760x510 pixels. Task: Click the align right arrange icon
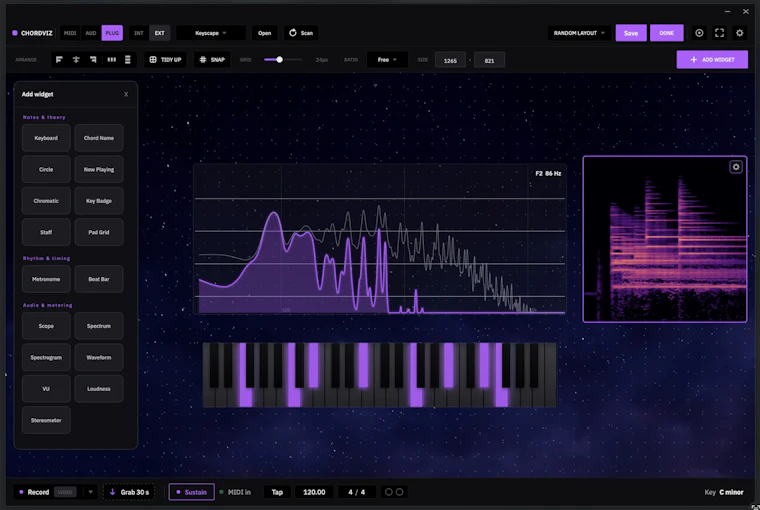click(x=93, y=60)
